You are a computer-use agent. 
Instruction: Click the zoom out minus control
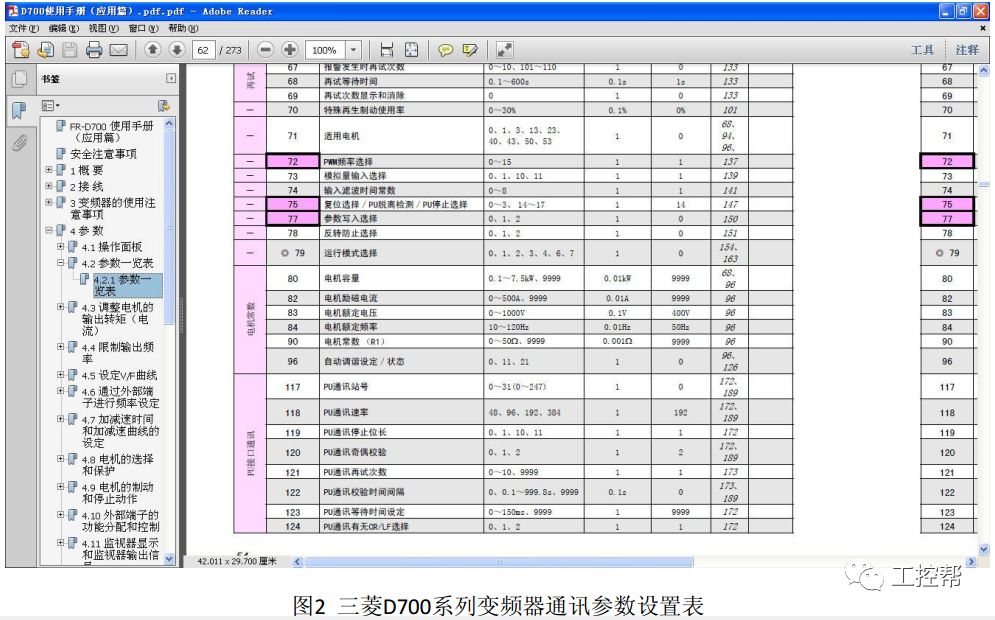coord(264,50)
